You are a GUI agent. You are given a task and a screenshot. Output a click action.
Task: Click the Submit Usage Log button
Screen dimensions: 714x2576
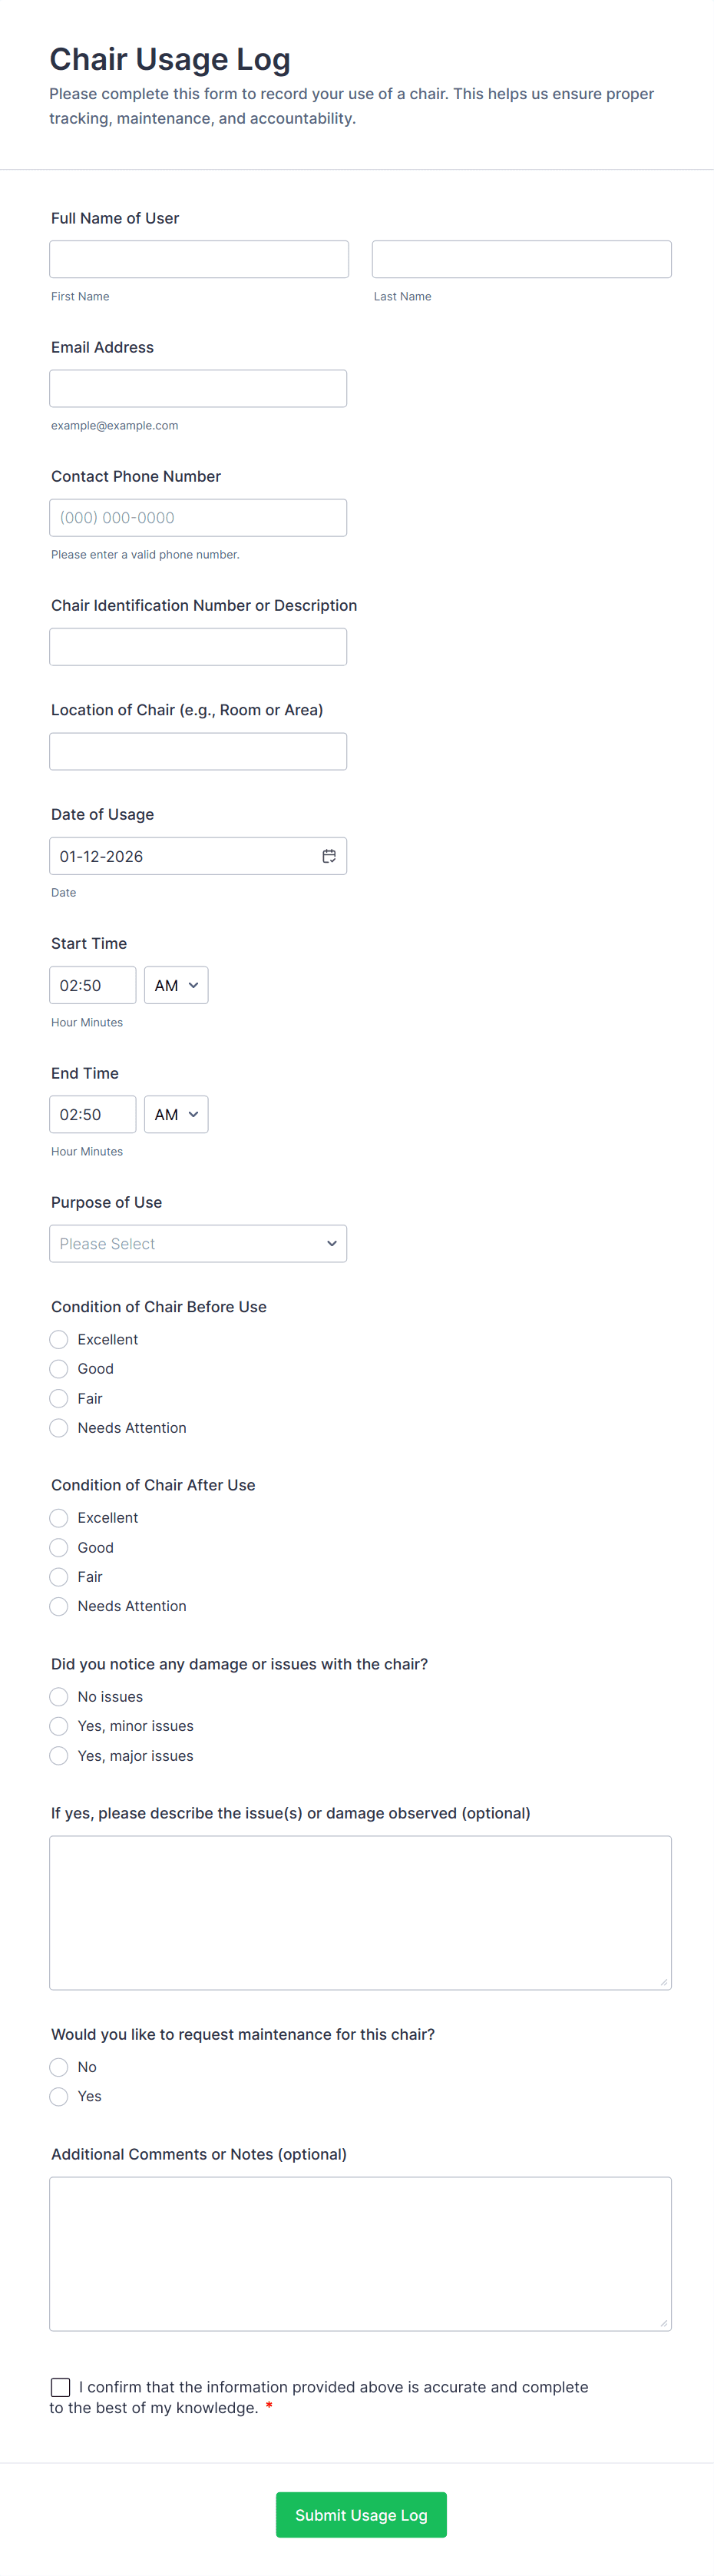[x=361, y=2514]
